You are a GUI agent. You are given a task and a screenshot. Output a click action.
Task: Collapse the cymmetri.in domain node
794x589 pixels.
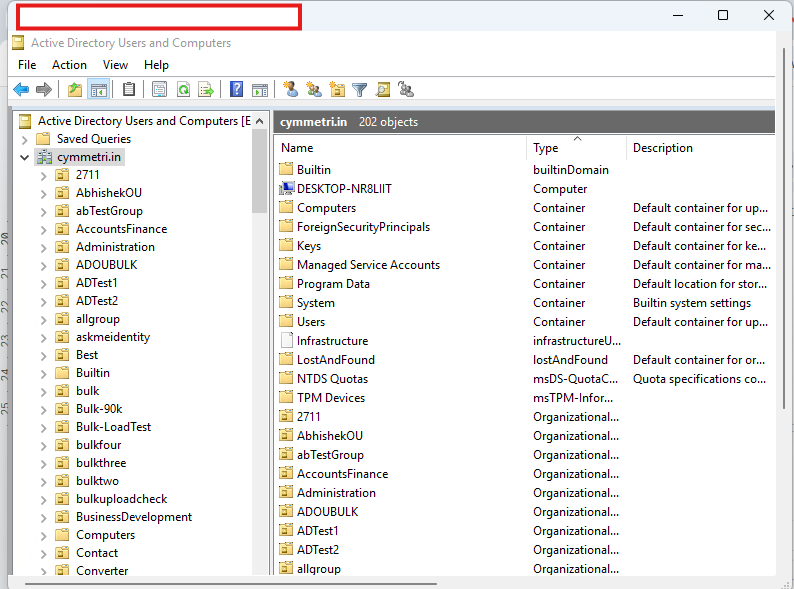(24, 158)
